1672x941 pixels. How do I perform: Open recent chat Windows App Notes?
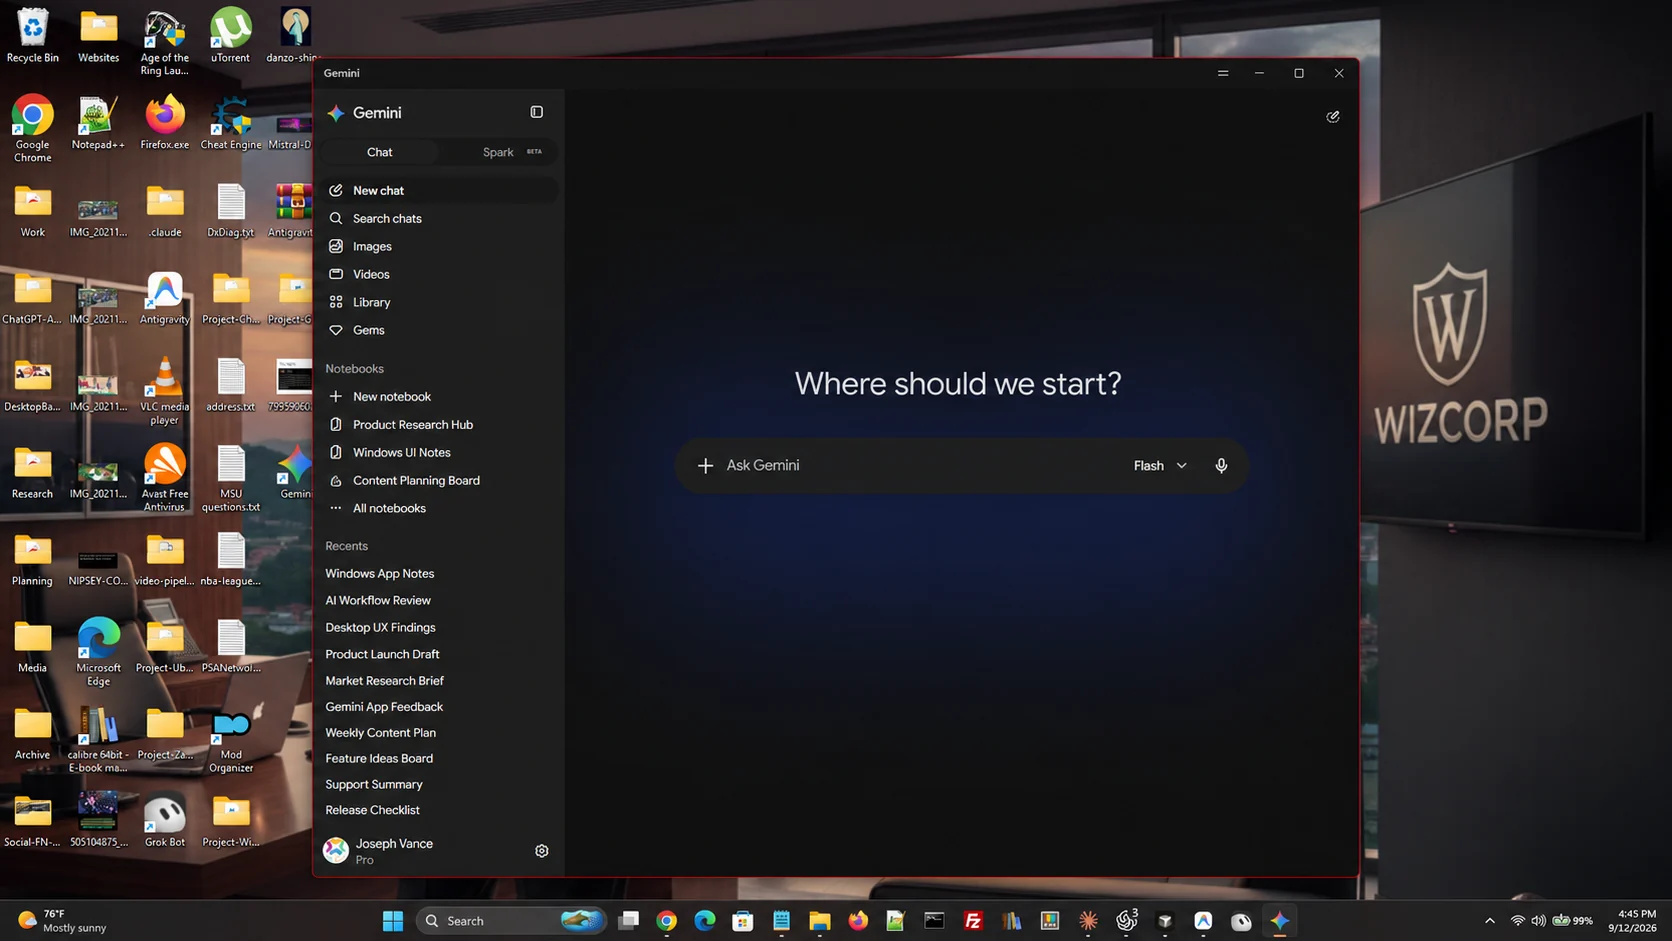click(x=379, y=574)
